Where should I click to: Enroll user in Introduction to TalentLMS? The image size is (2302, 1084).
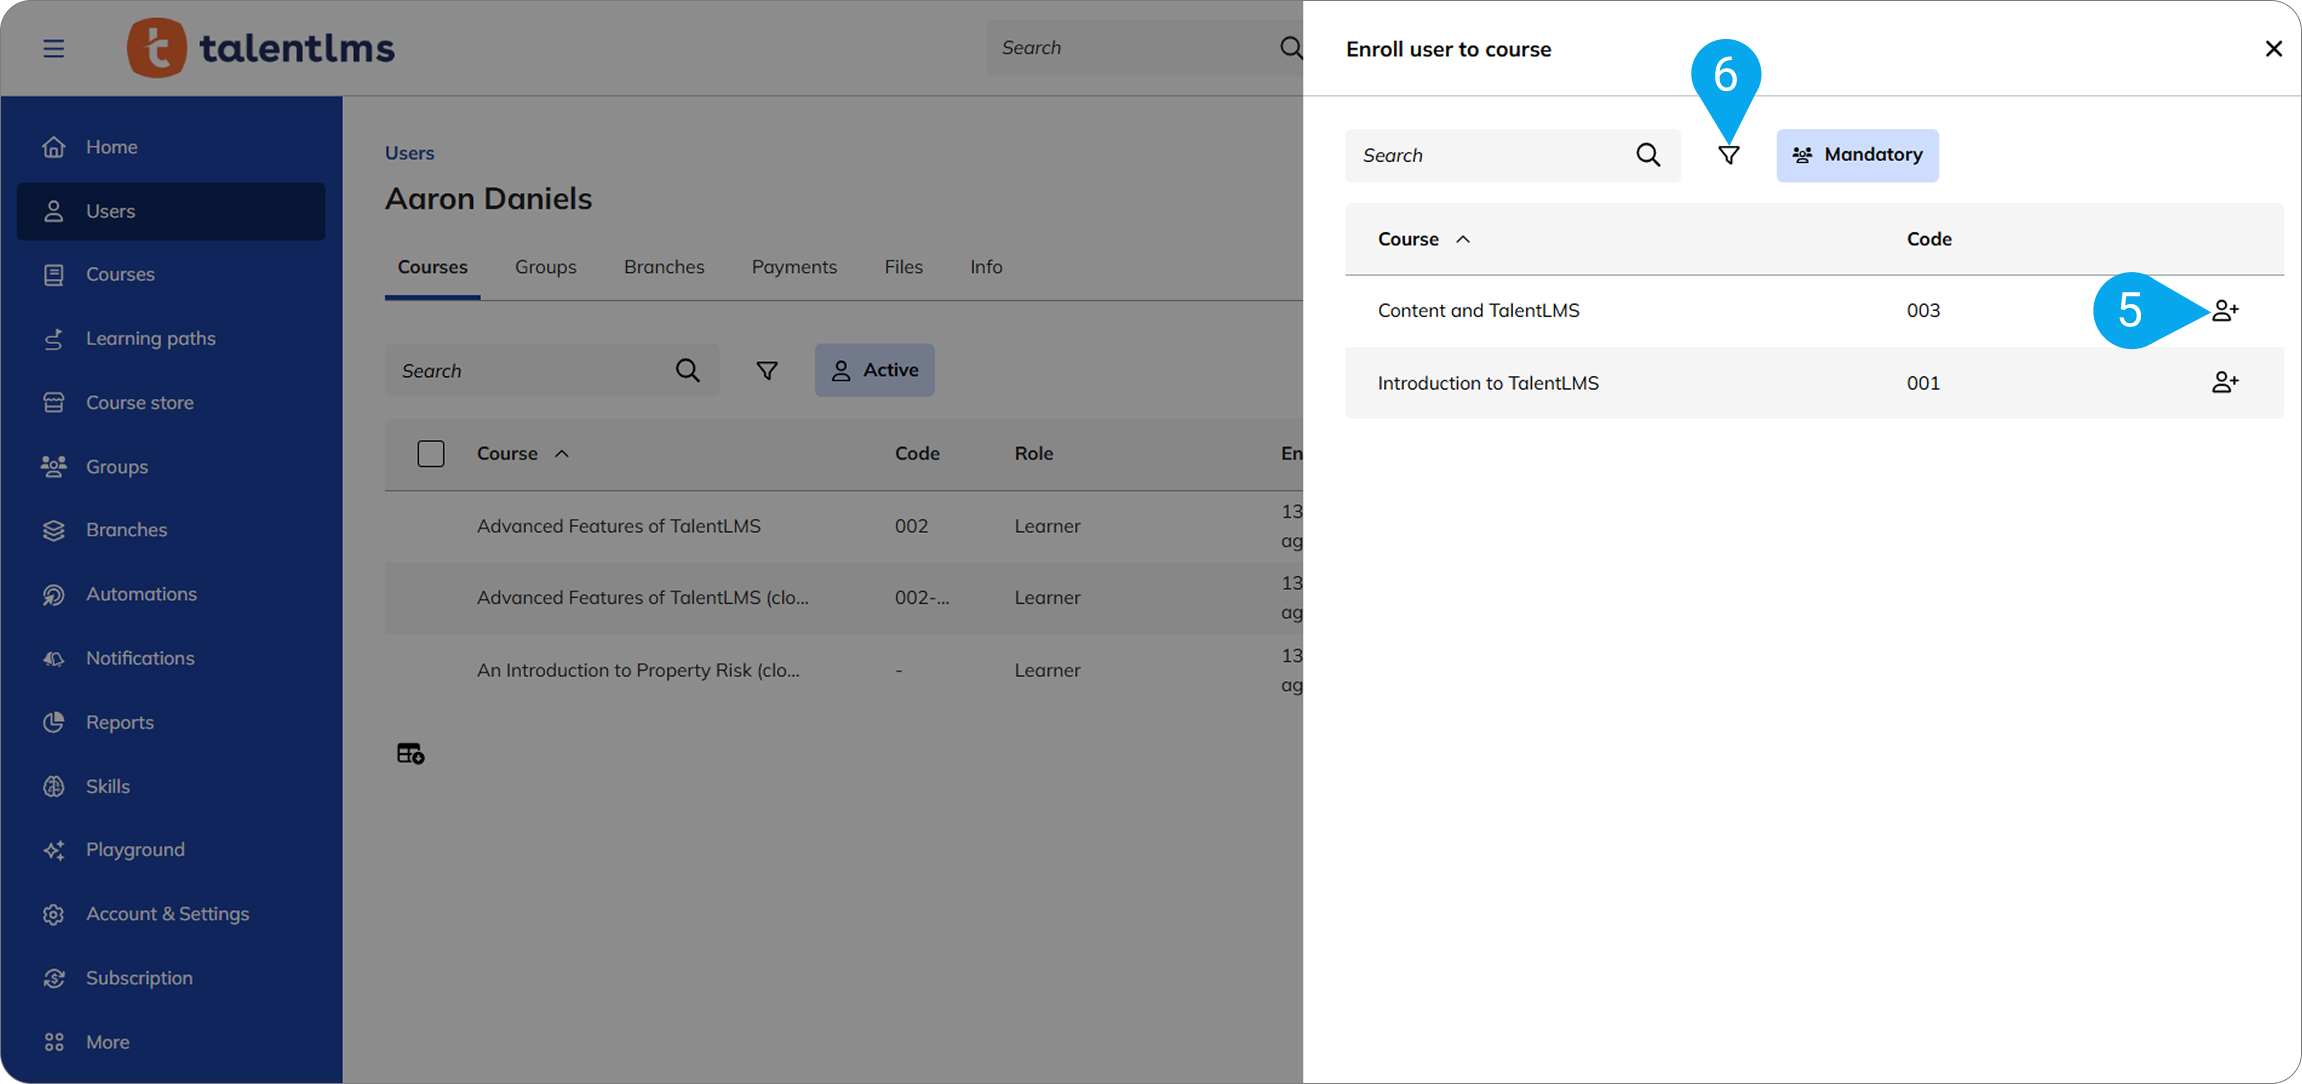pos(2225,383)
